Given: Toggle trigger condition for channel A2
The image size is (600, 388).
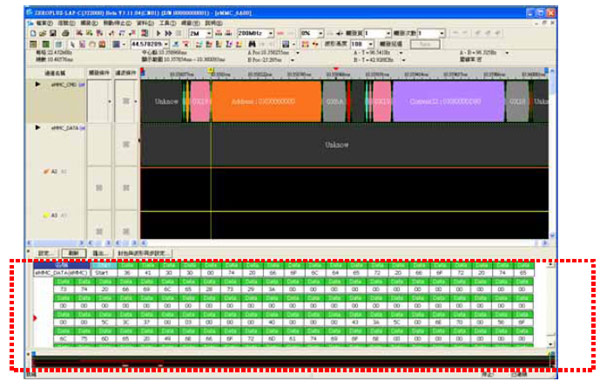Looking at the screenshot, I should [99, 188].
